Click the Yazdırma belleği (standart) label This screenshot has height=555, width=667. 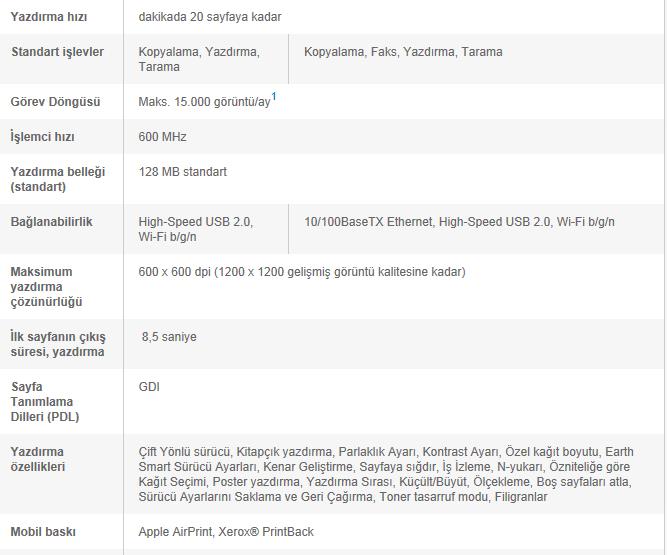point(57,179)
